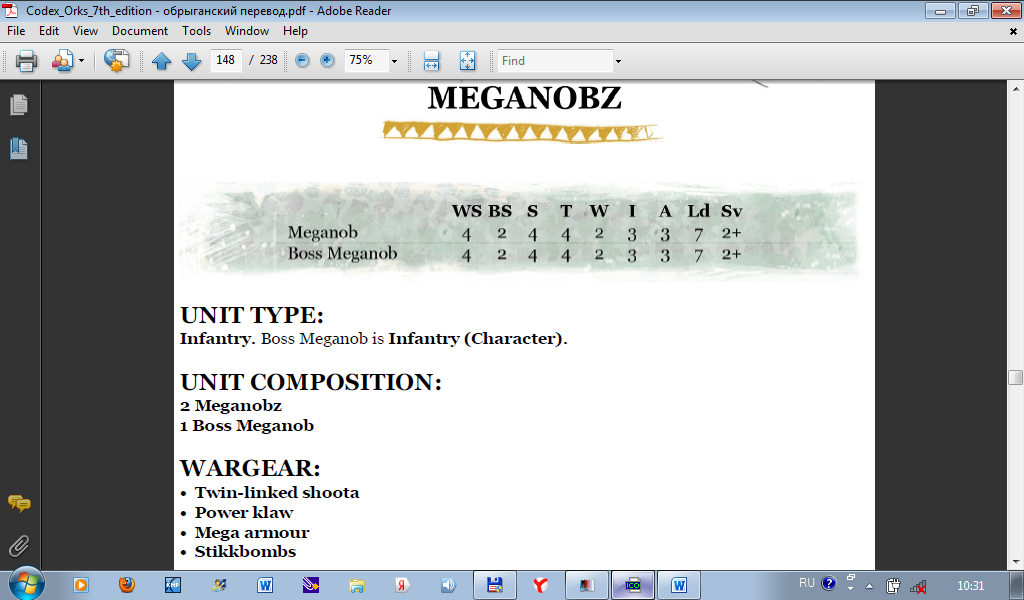Click inside the Find search box
This screenshot has height=600, width=1024.
coord(555,61)
